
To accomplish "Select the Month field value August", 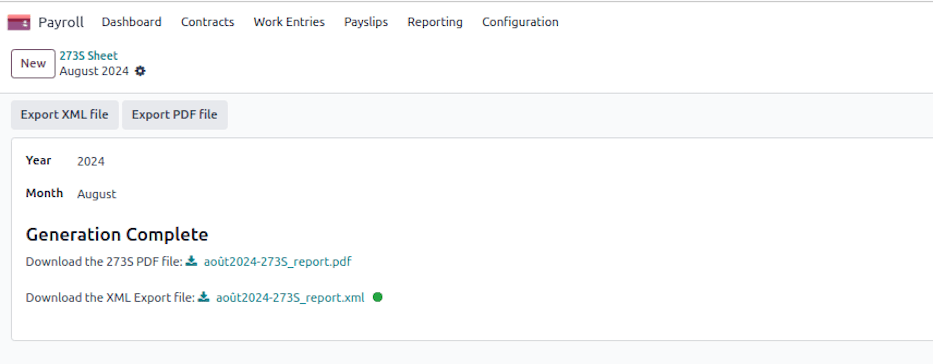I will pyautogui.click(x=97, y=194).
